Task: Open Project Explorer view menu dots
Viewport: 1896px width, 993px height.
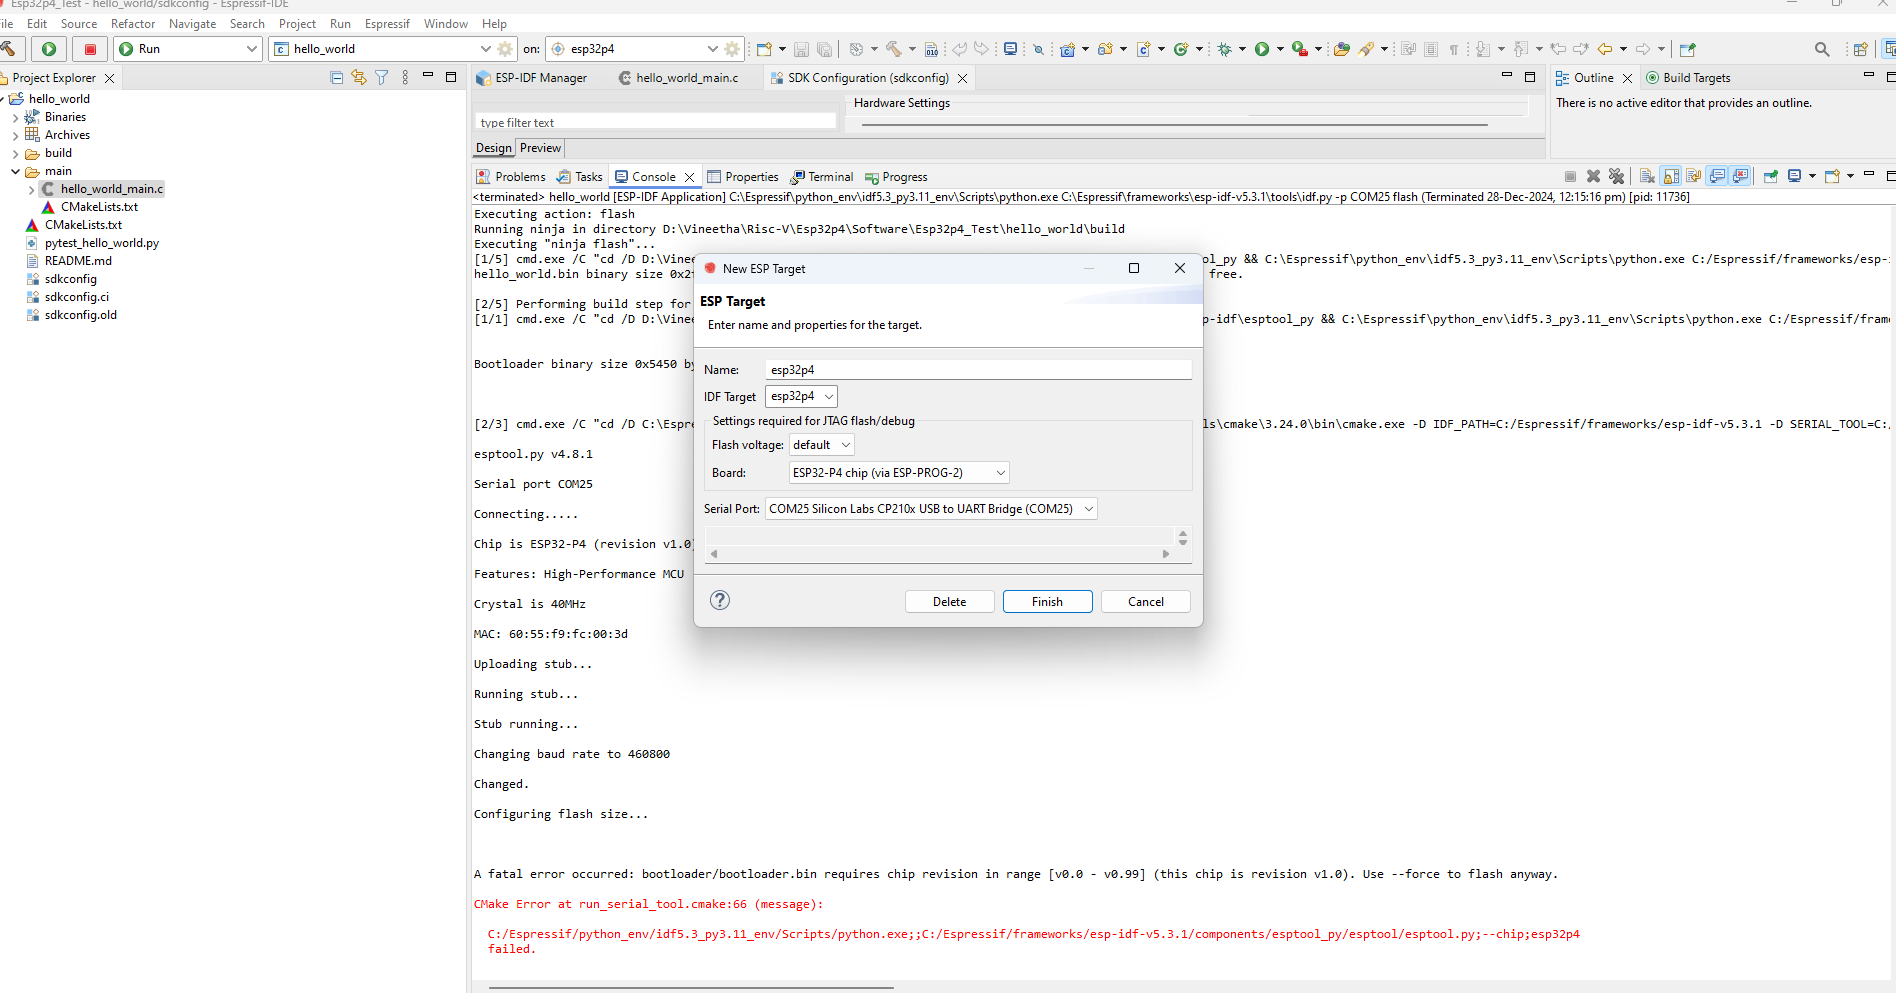Action: (405, 77)
